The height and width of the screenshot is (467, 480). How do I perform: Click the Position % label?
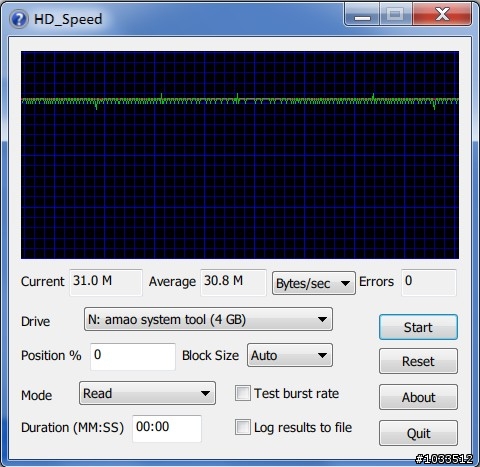point(51,355)
